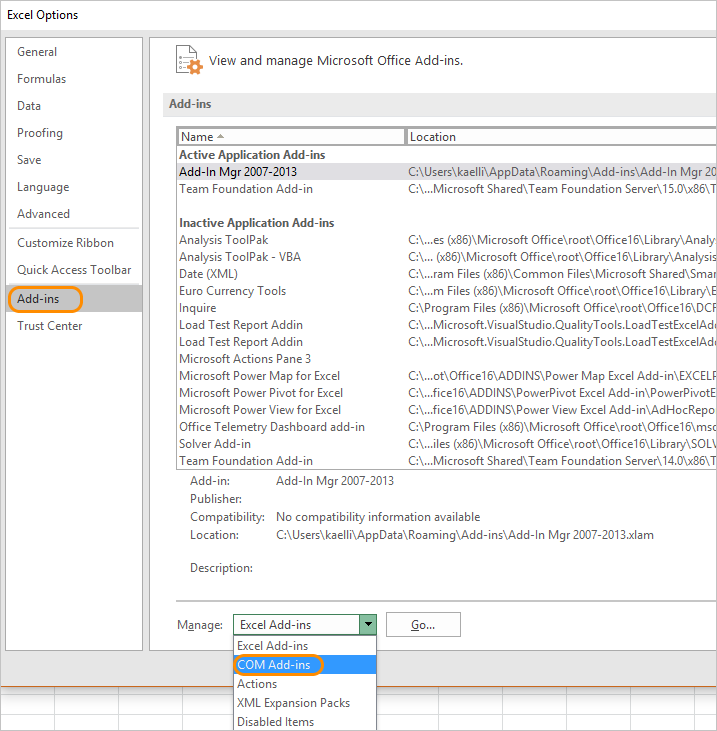Screen dimensions: 717x731
Task: Select Quick Access Toolbar category
Action: pos(74,270)
